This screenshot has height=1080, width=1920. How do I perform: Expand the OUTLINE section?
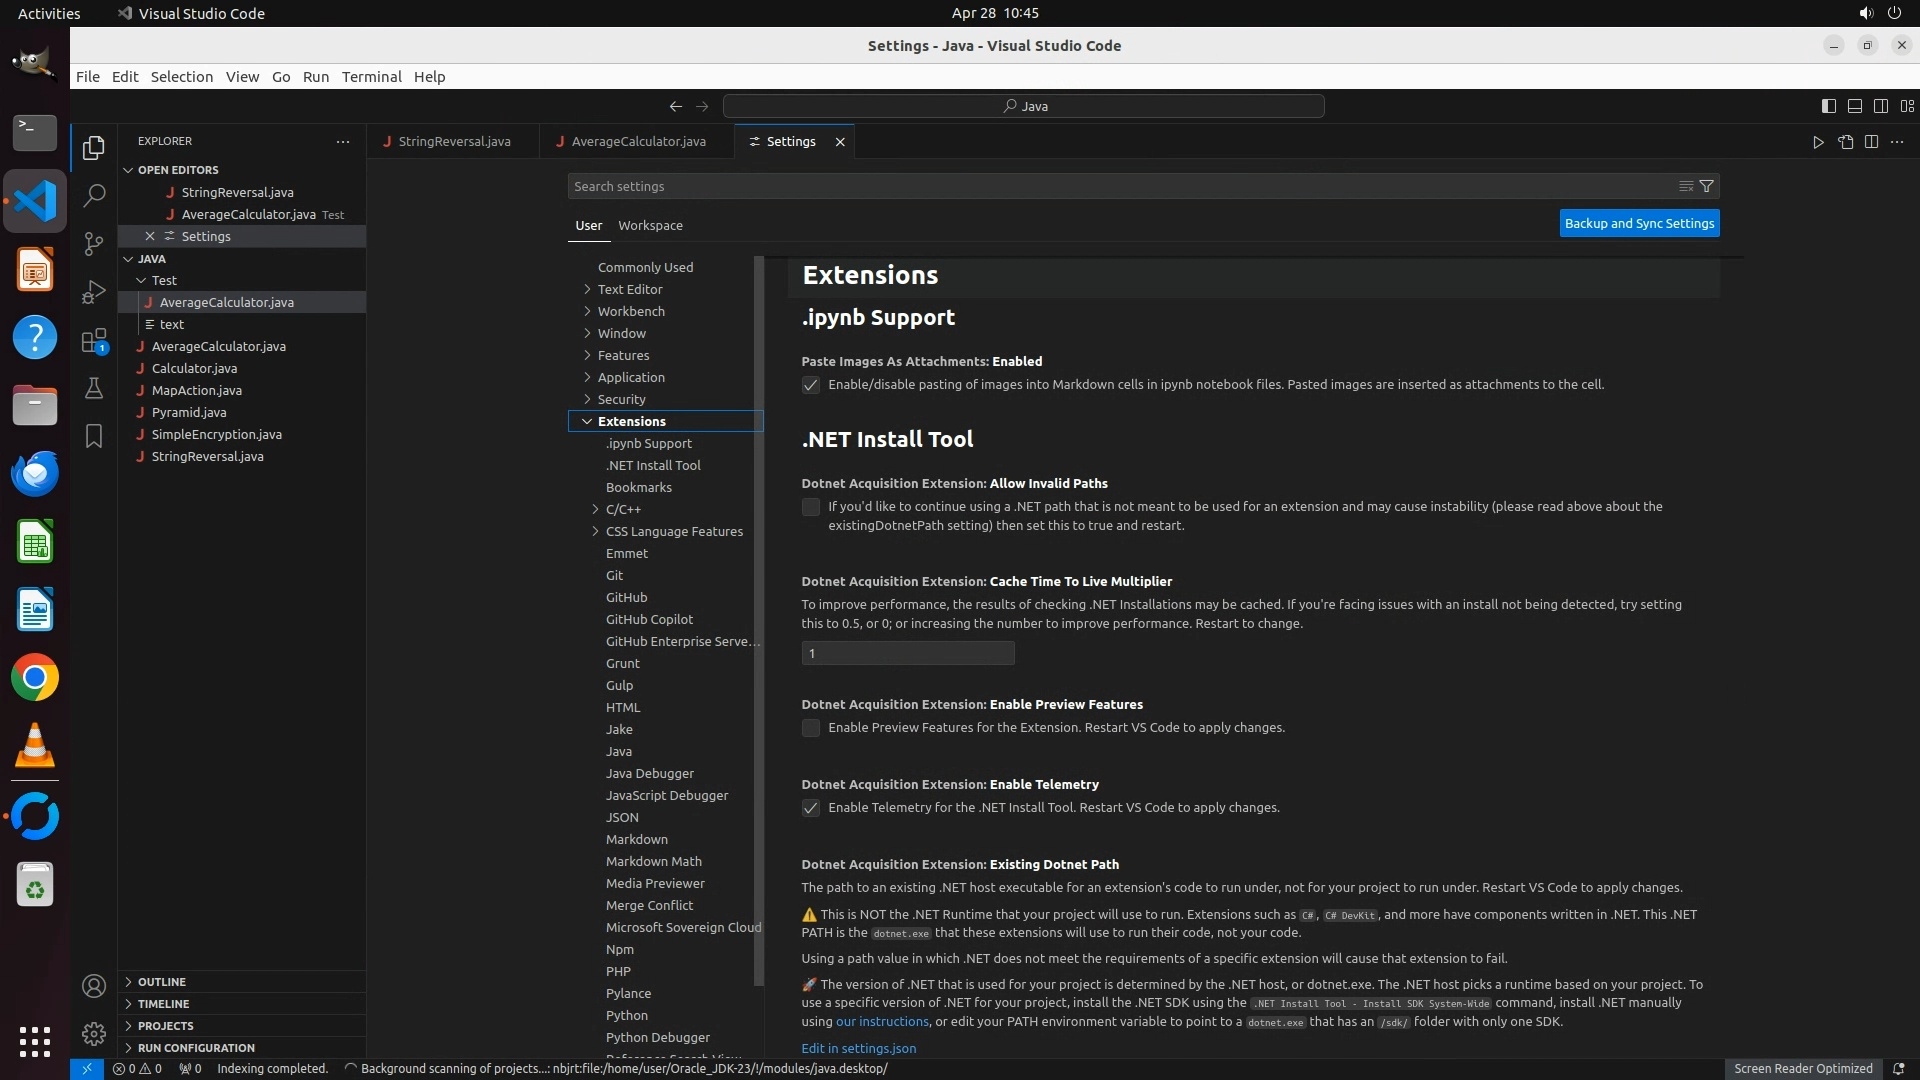click(162, 982)
